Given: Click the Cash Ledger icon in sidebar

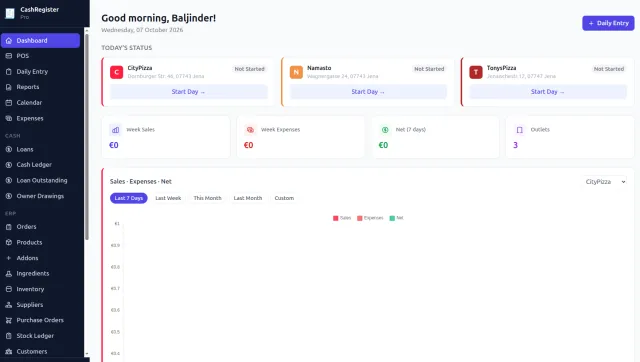Looking at the screenshot, I should coord(9,165).
